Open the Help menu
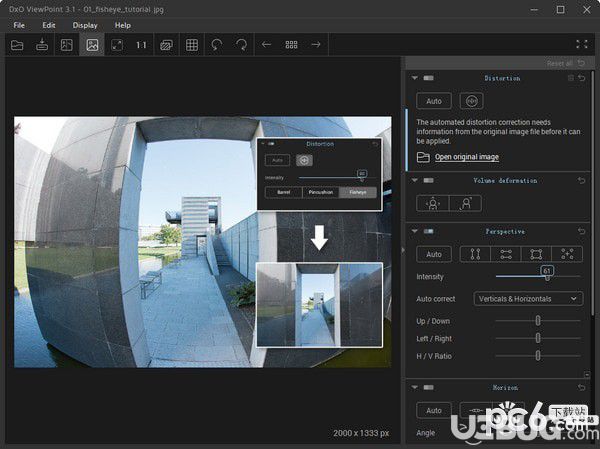Image resolution: width=600 pixels, height=449 pixels. pos(123,25)
